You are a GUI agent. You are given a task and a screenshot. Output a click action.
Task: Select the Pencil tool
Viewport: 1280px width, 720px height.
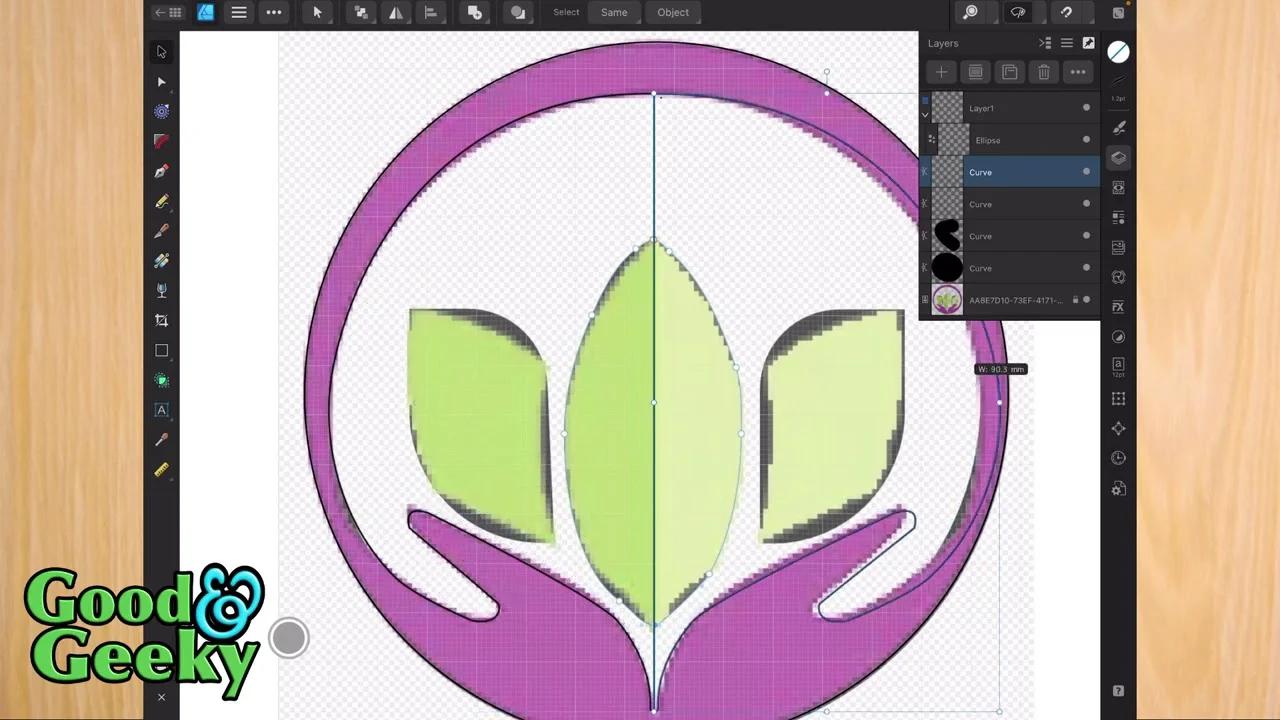[x=161, y=201]
